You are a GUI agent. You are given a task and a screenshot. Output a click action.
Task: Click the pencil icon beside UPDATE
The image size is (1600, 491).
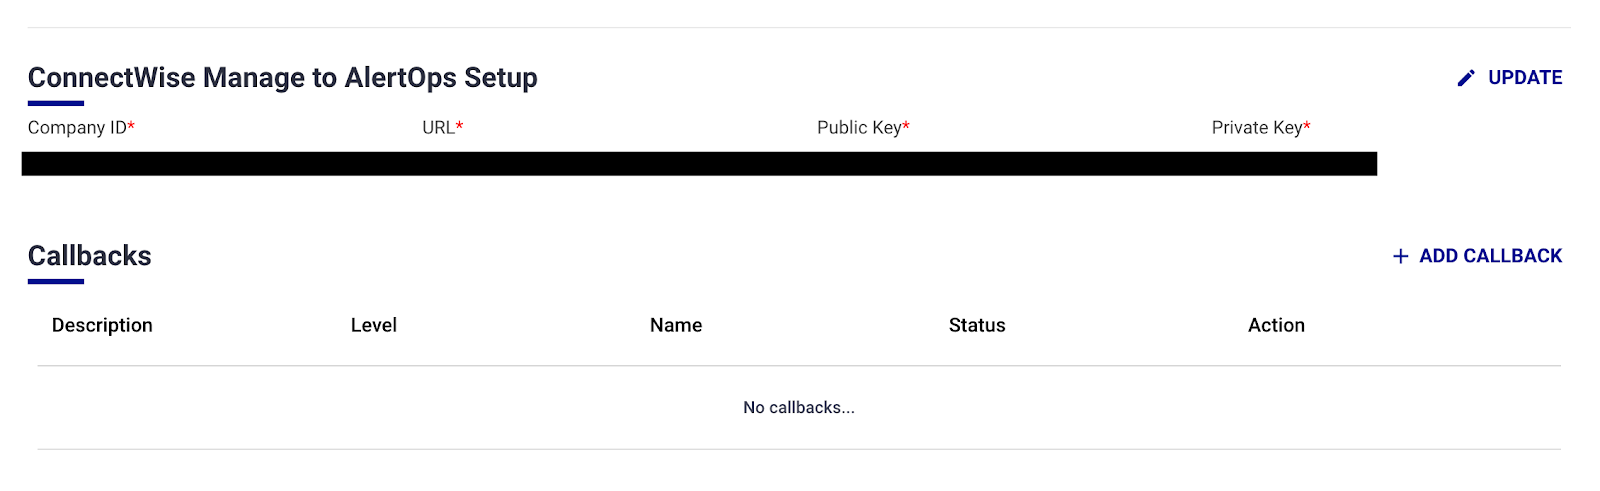tap(1466, 78)
